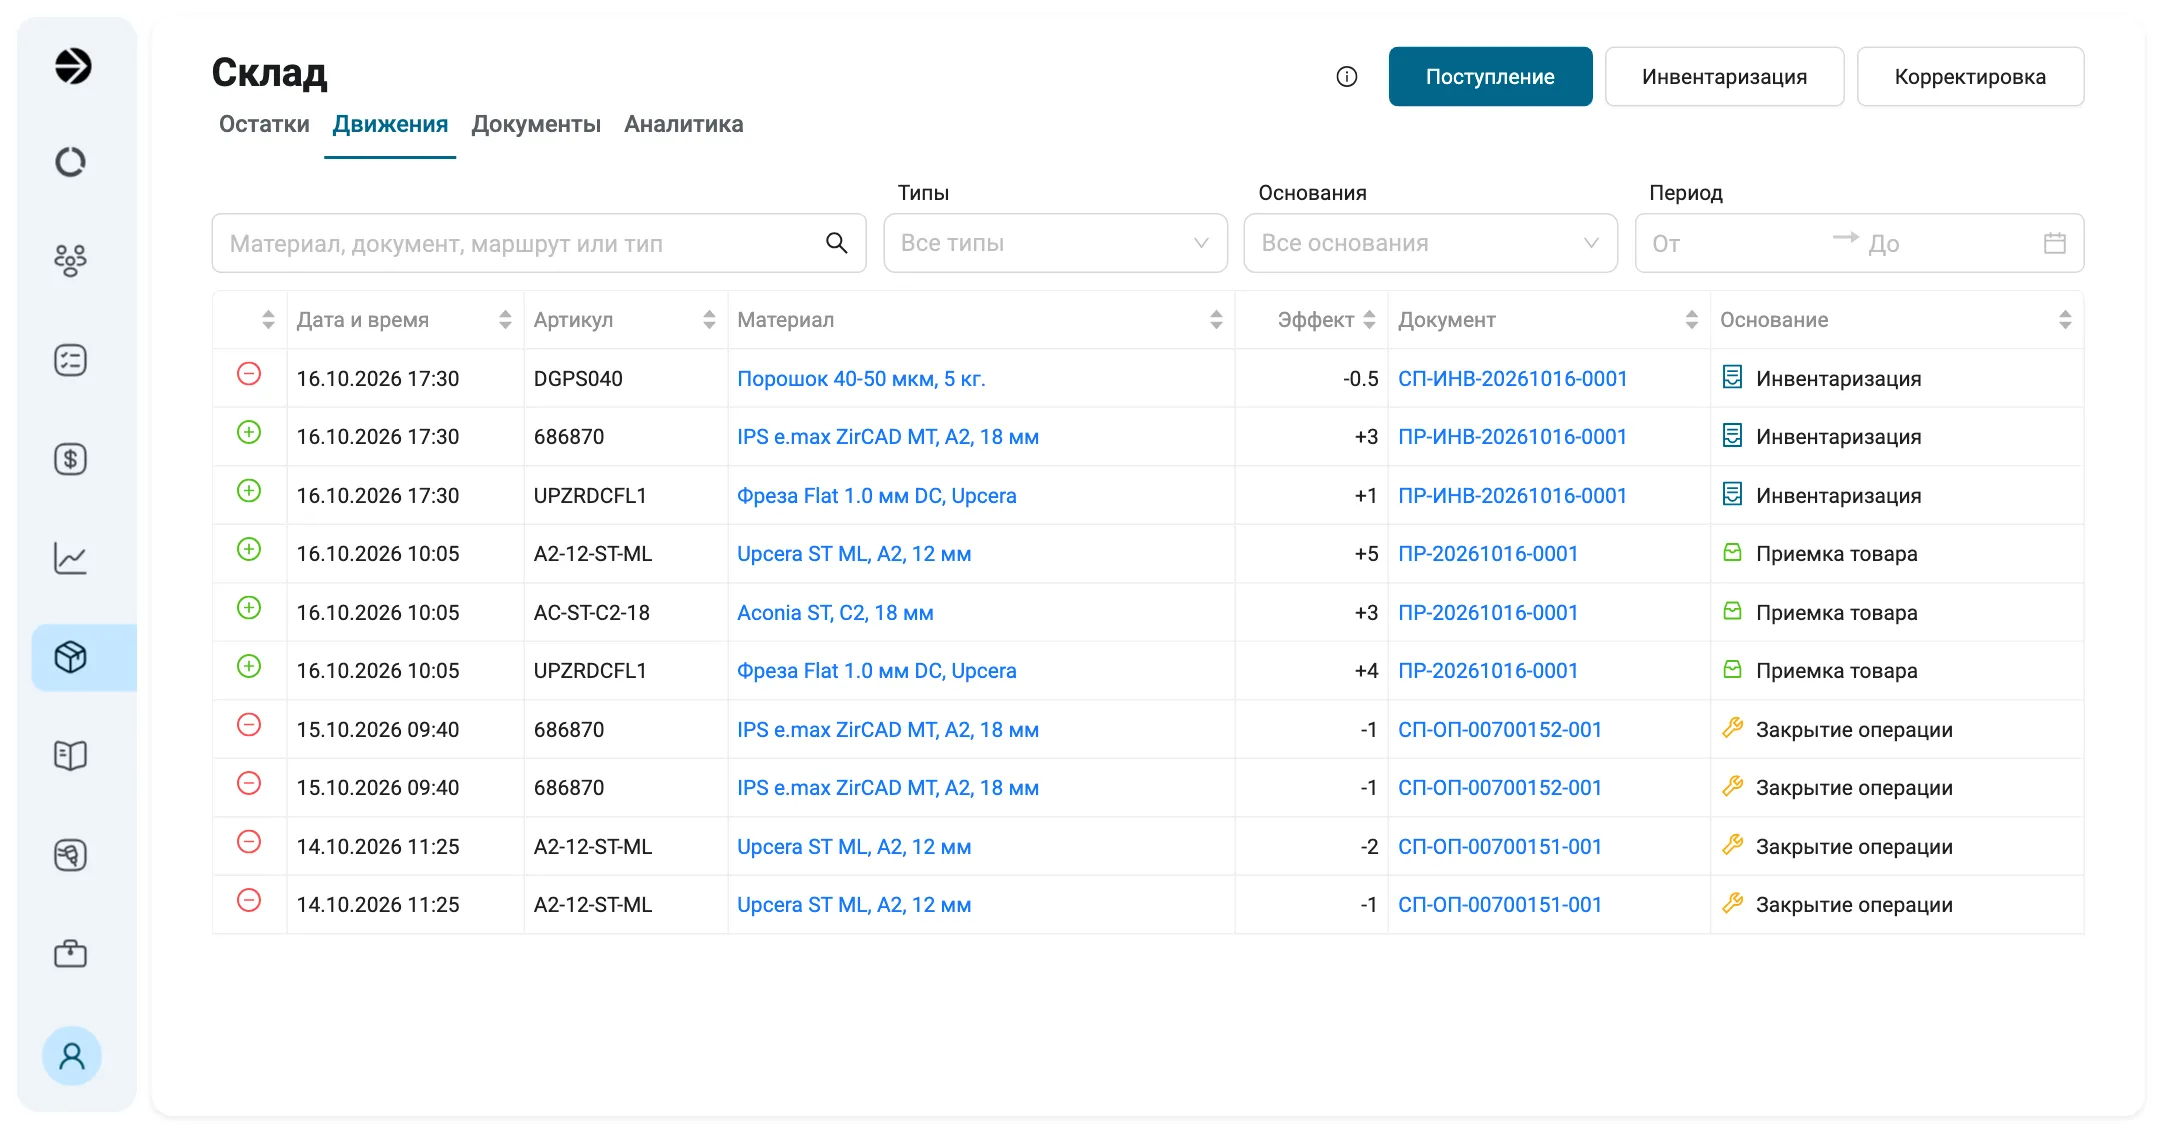Click the search magnifier icon
The image size is (2160, 1131).
coord(837,243)
